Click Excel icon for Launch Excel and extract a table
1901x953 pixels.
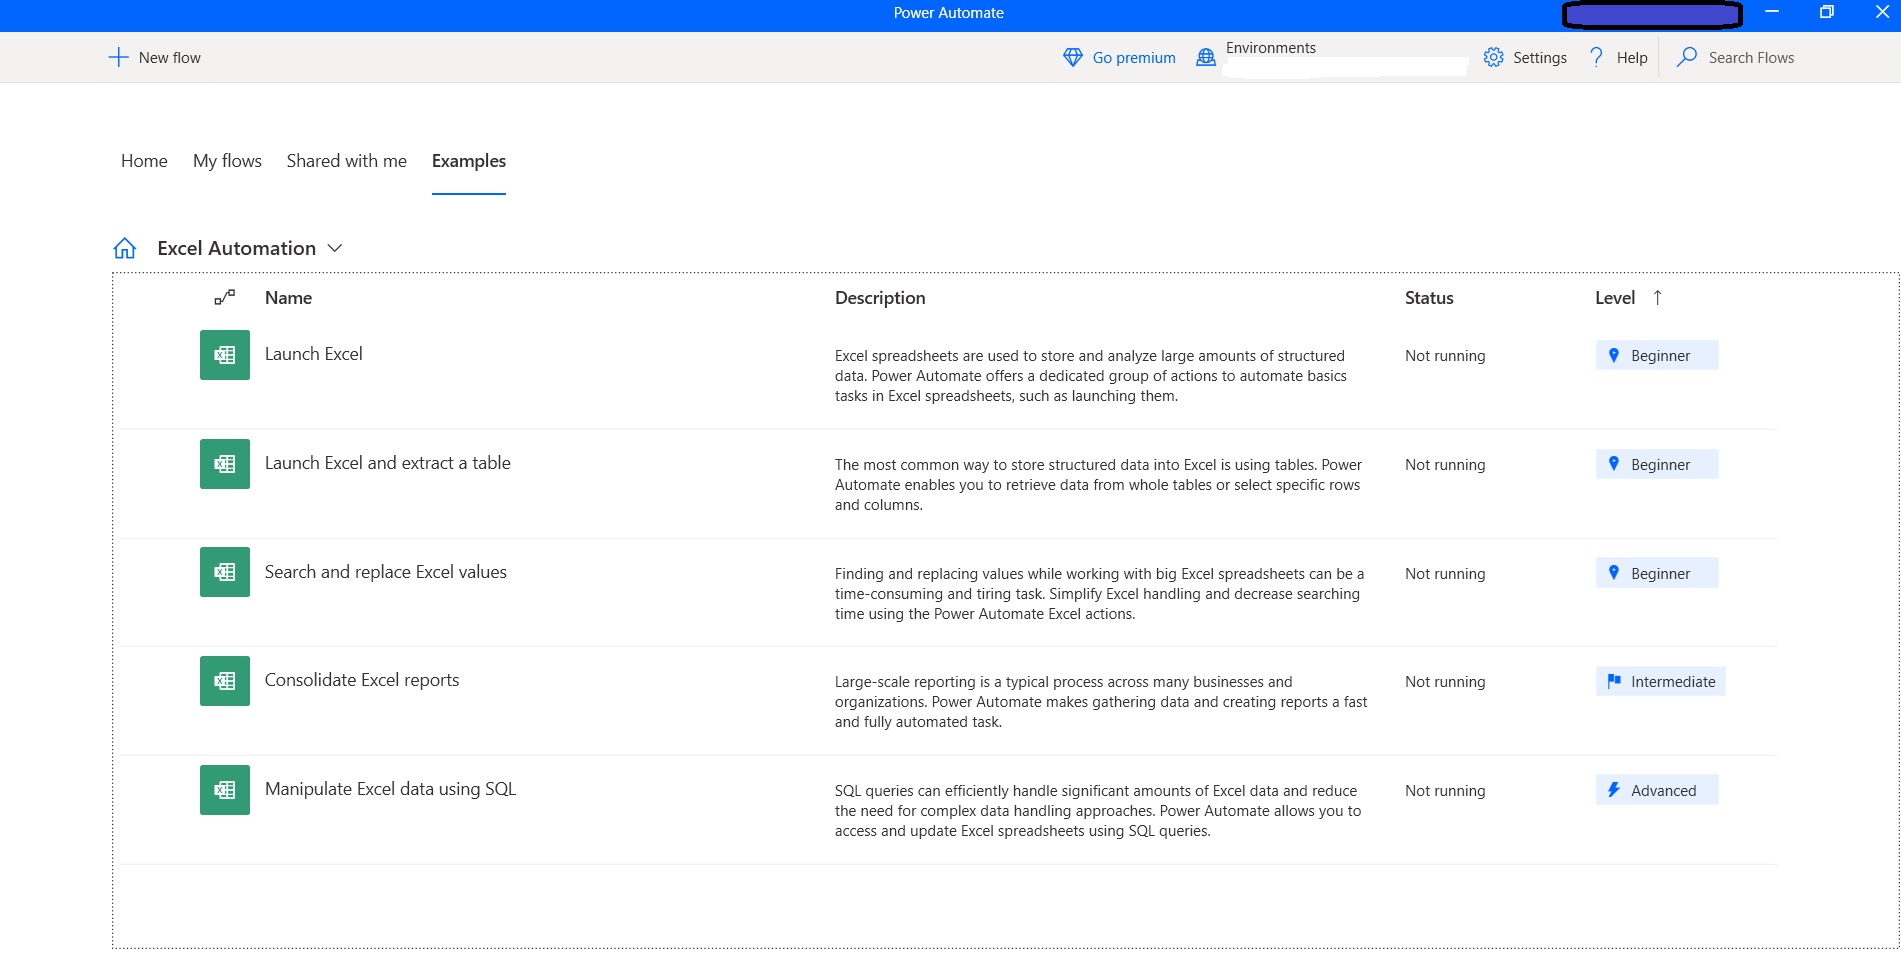pyautogui.click(x=225, y=464)
